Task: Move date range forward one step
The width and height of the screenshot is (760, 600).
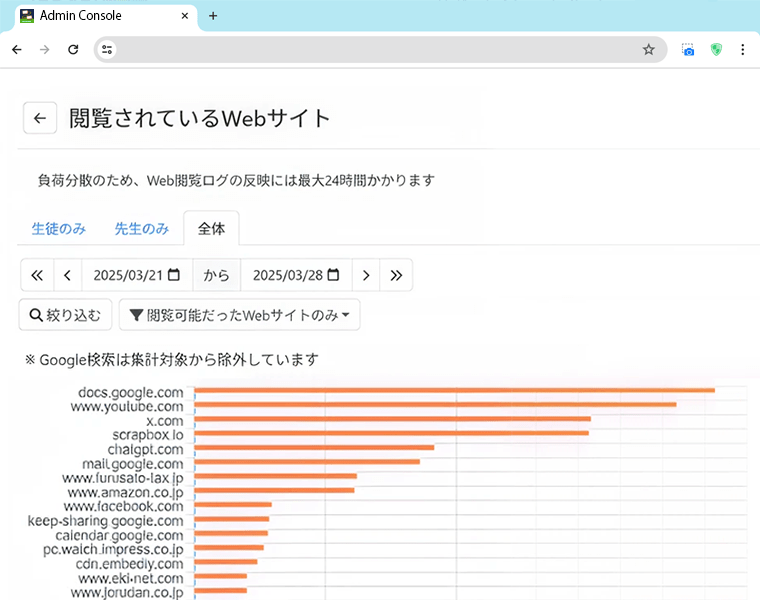Action: [x=366, y=275]
